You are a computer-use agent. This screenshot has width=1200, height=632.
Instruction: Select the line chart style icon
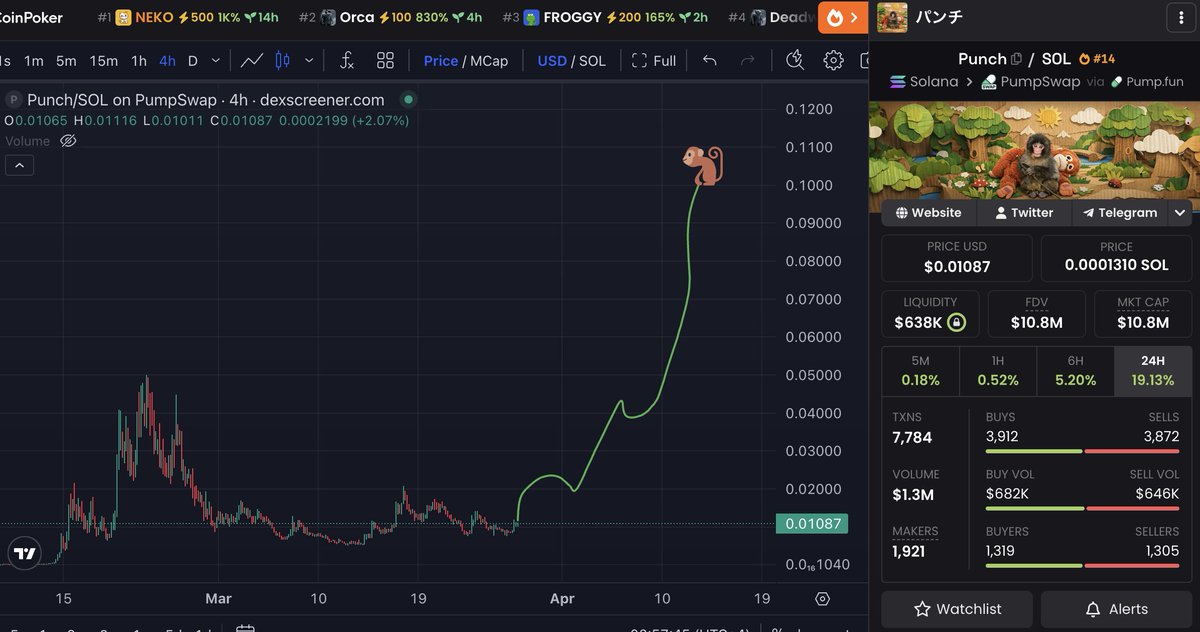[252, 61]
